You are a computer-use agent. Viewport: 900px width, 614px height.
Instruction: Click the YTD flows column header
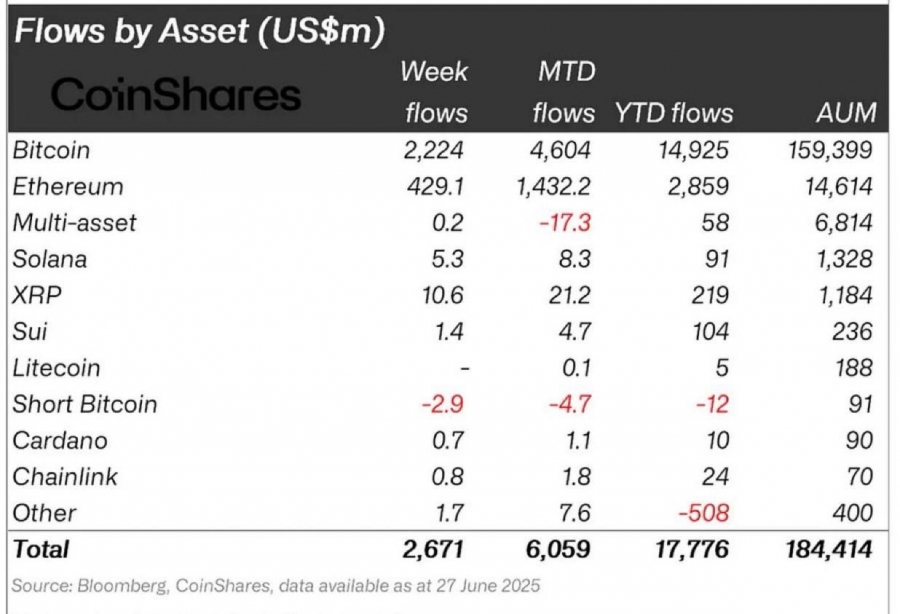[x=674, y=113]
